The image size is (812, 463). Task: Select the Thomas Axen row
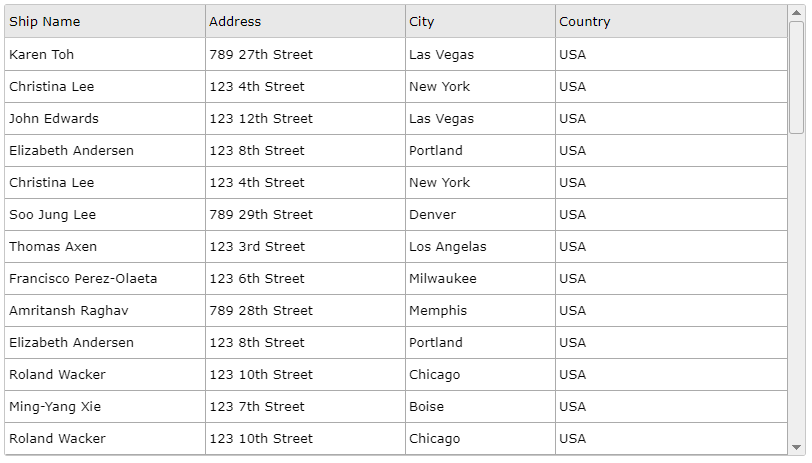396,247
